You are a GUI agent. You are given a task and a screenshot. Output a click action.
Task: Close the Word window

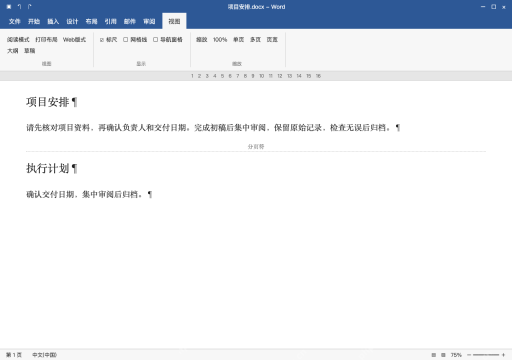504,7
